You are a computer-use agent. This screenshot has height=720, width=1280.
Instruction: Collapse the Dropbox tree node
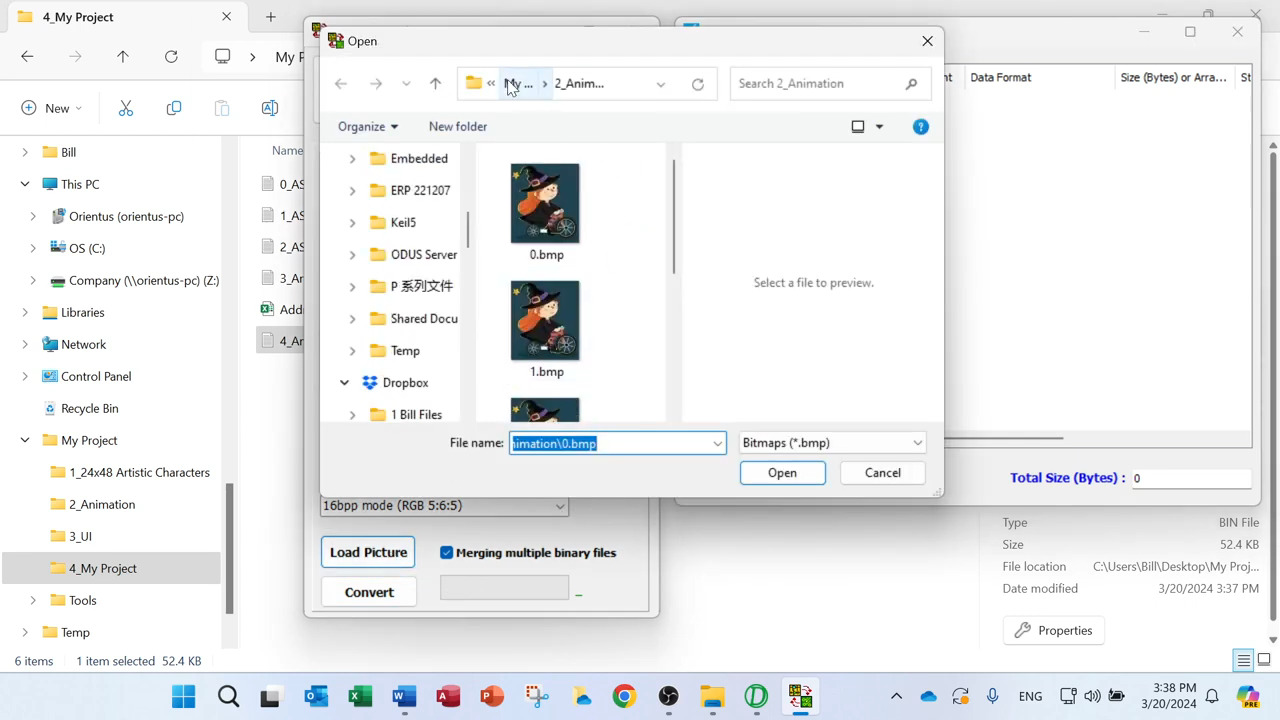coord(345,383)
